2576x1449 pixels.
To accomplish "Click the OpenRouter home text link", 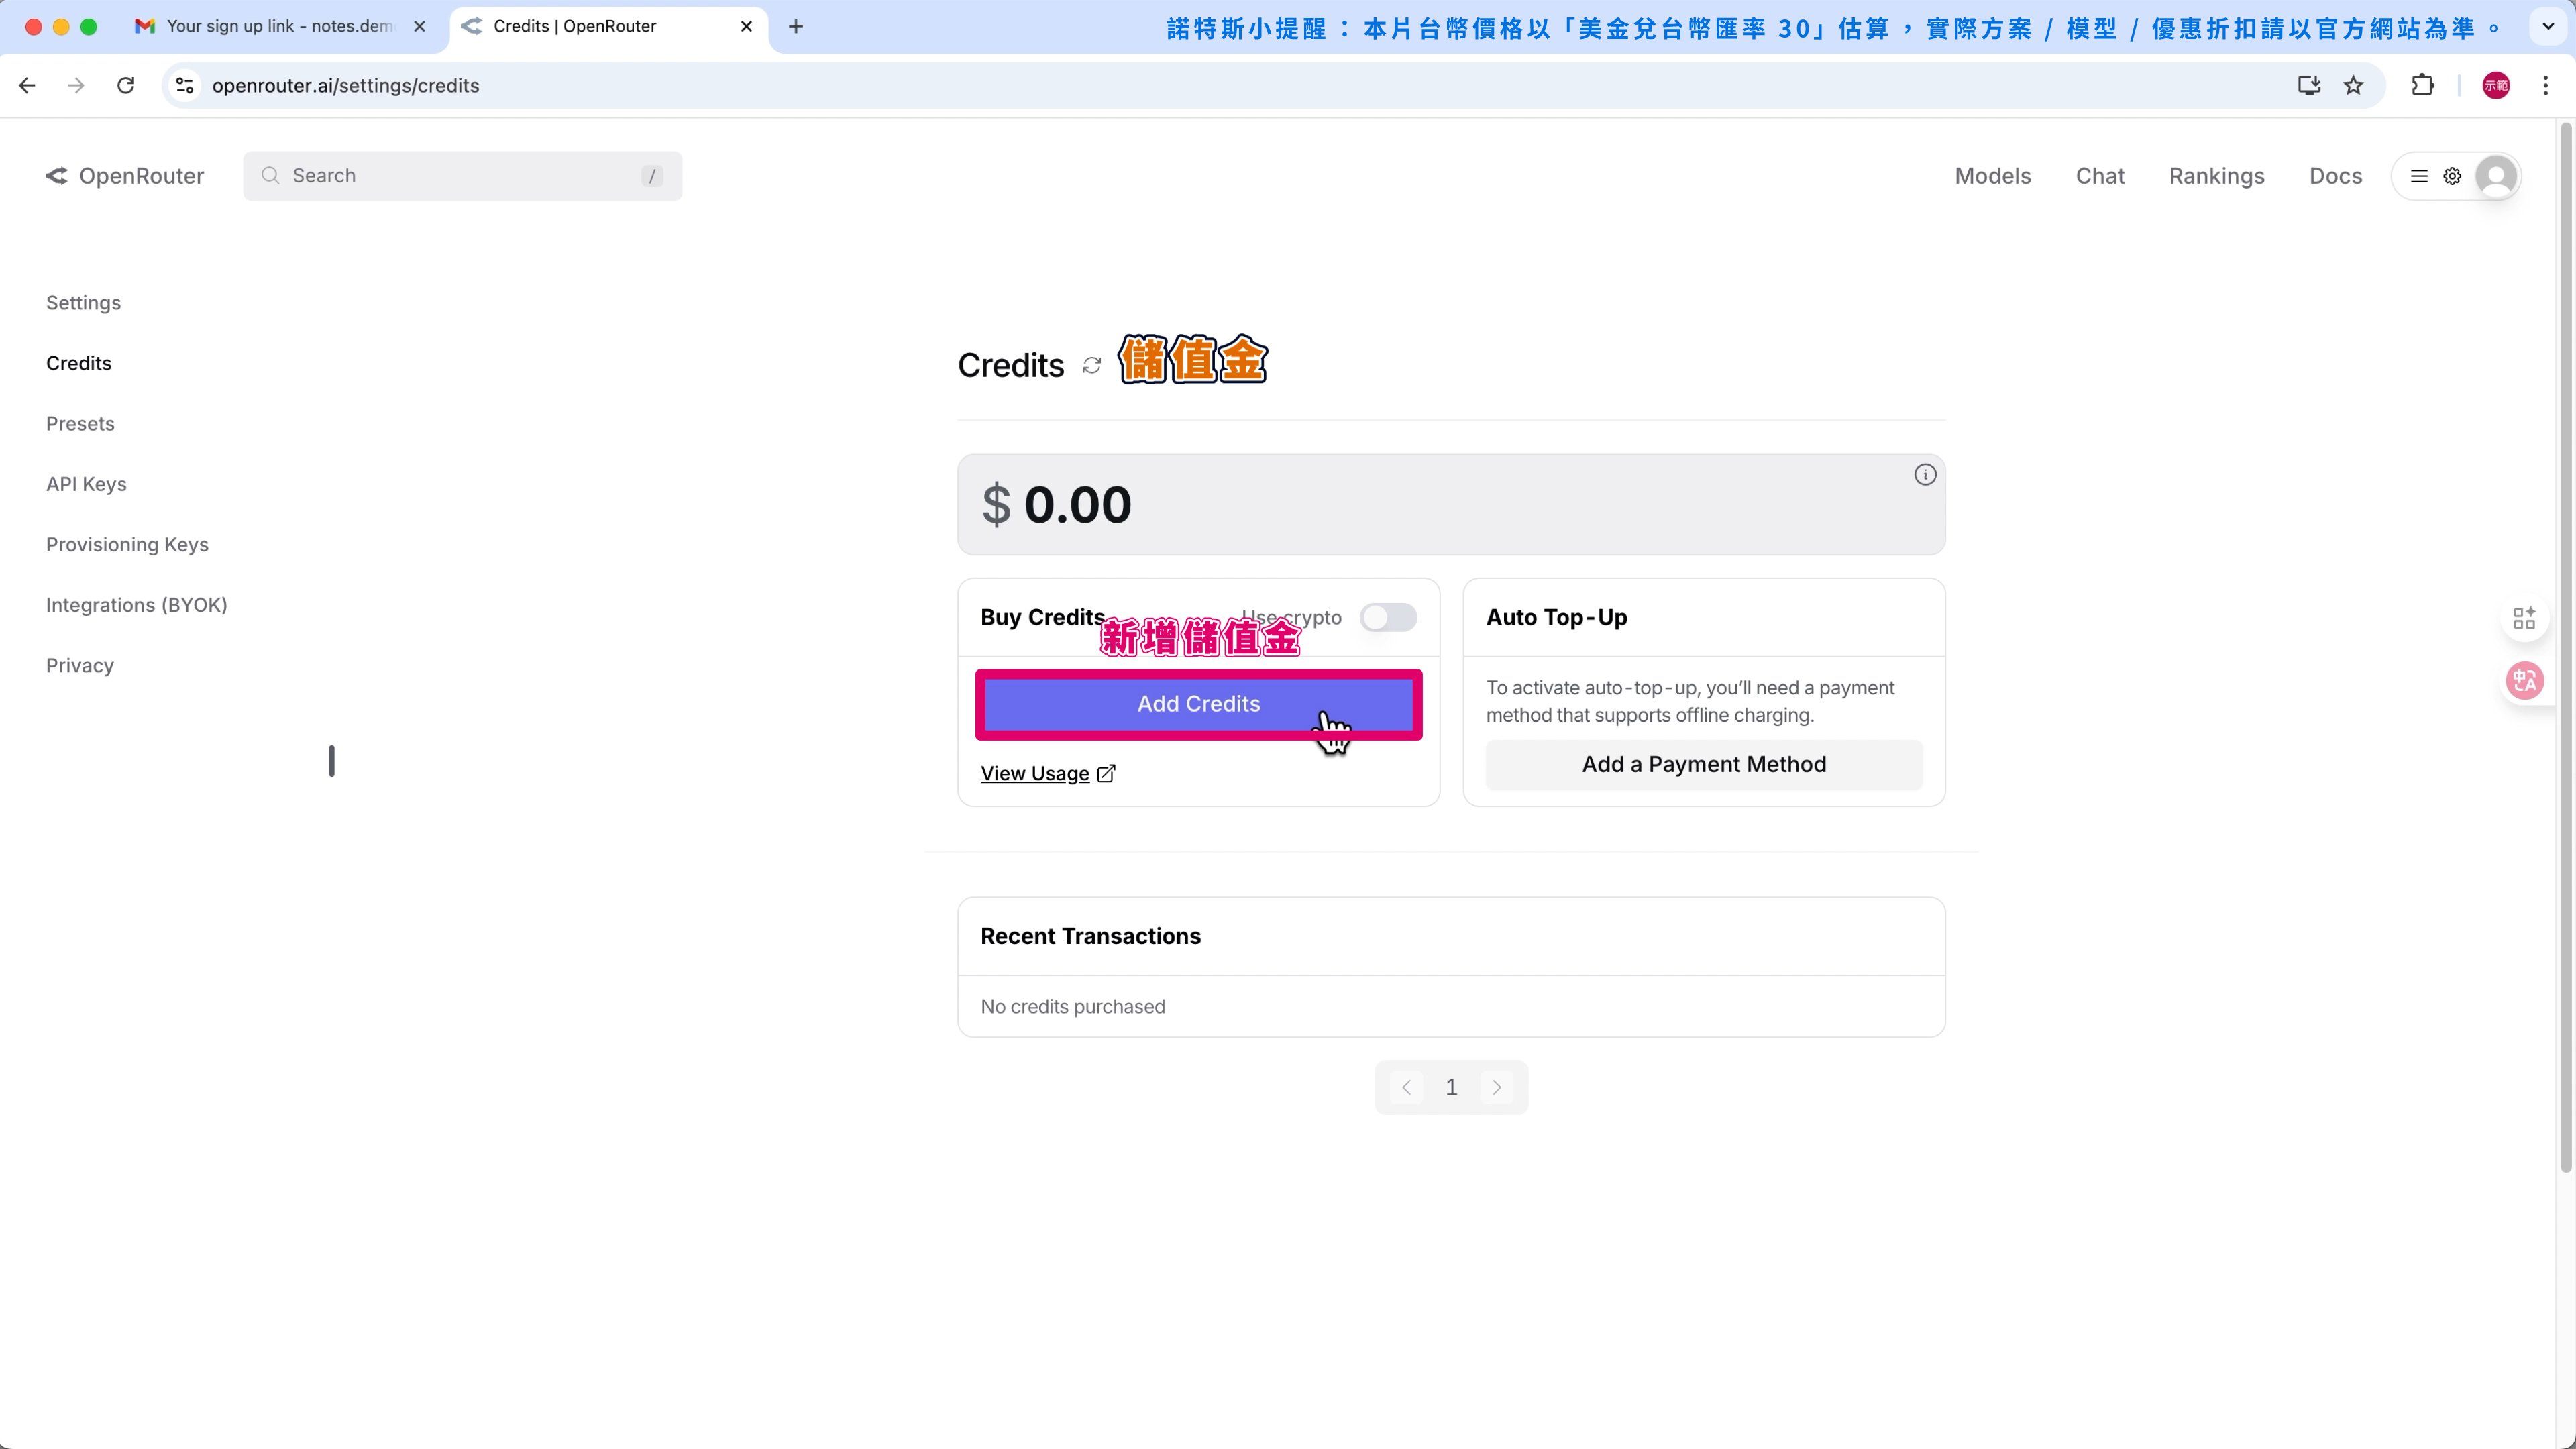I will pyautogui.click(x=141, y=176).
